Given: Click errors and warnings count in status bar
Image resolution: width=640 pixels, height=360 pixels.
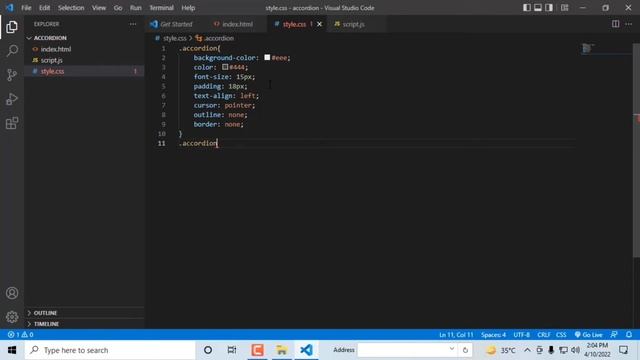Looking at the screenshot, I should [20, 335].
